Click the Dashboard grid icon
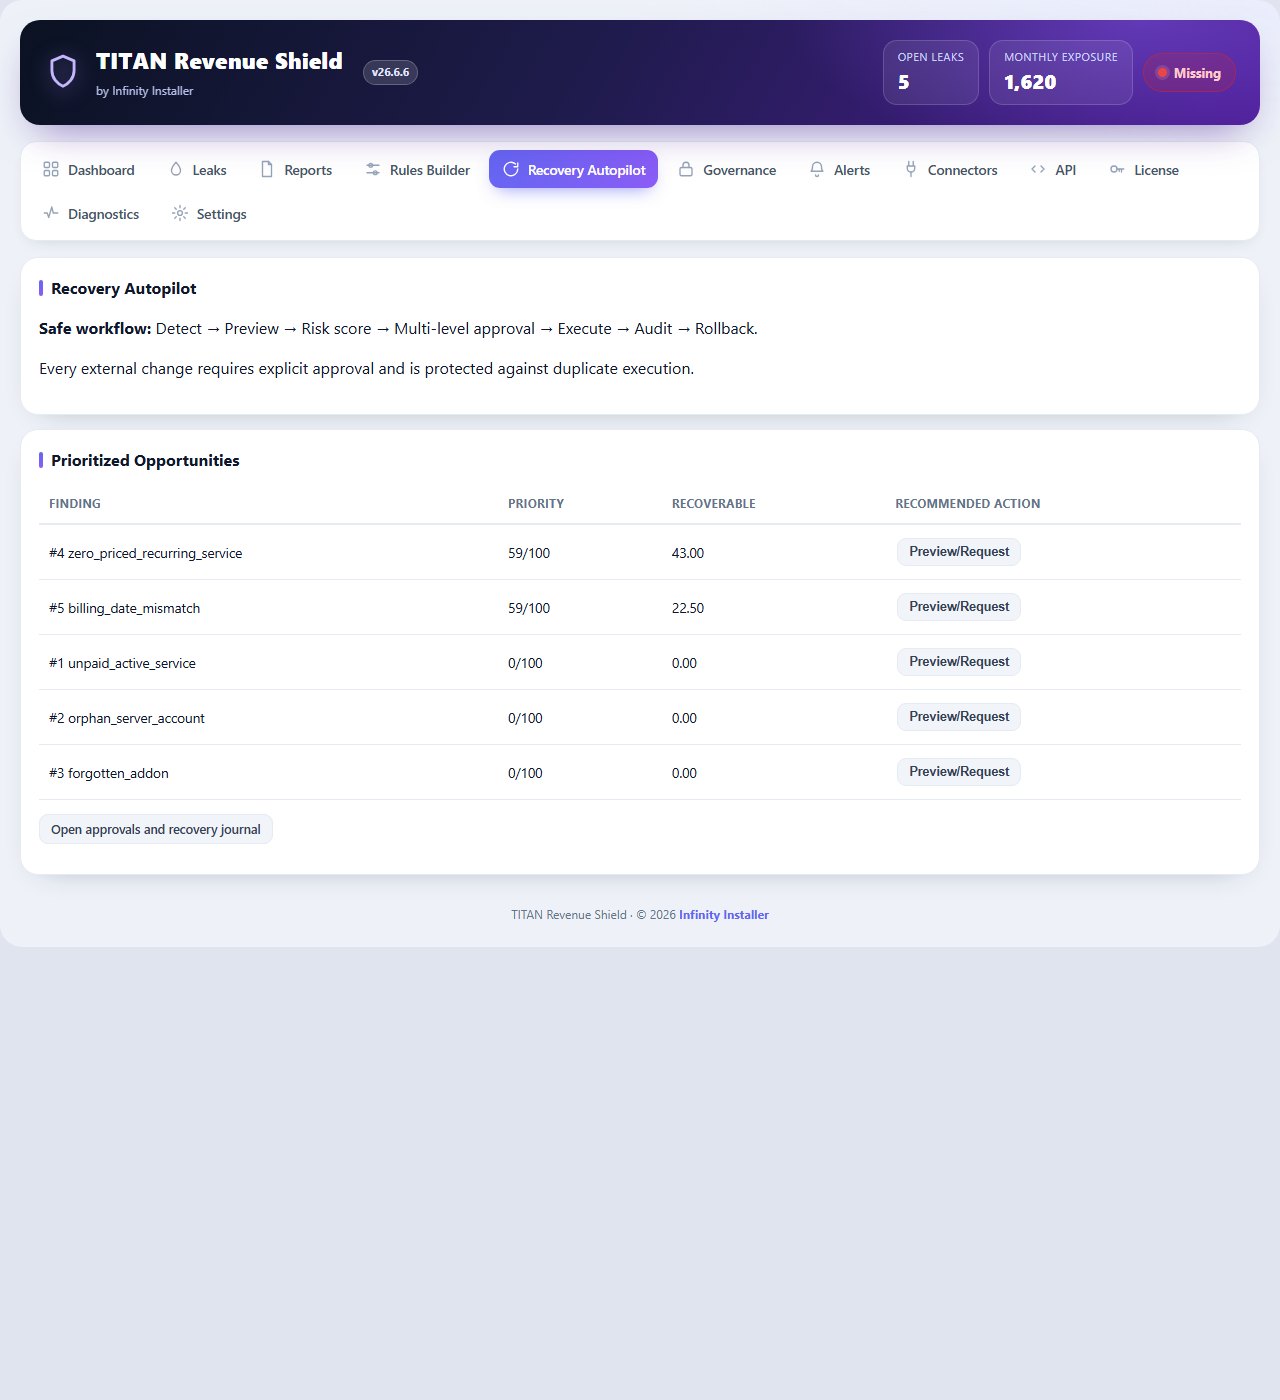 [51, 170]
